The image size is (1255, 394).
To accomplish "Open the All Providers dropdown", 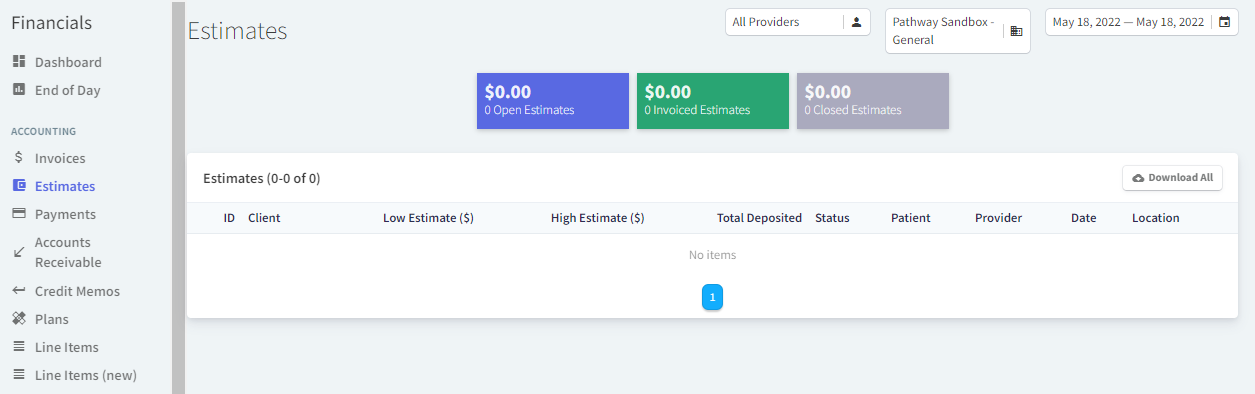I will click(798, 22).
